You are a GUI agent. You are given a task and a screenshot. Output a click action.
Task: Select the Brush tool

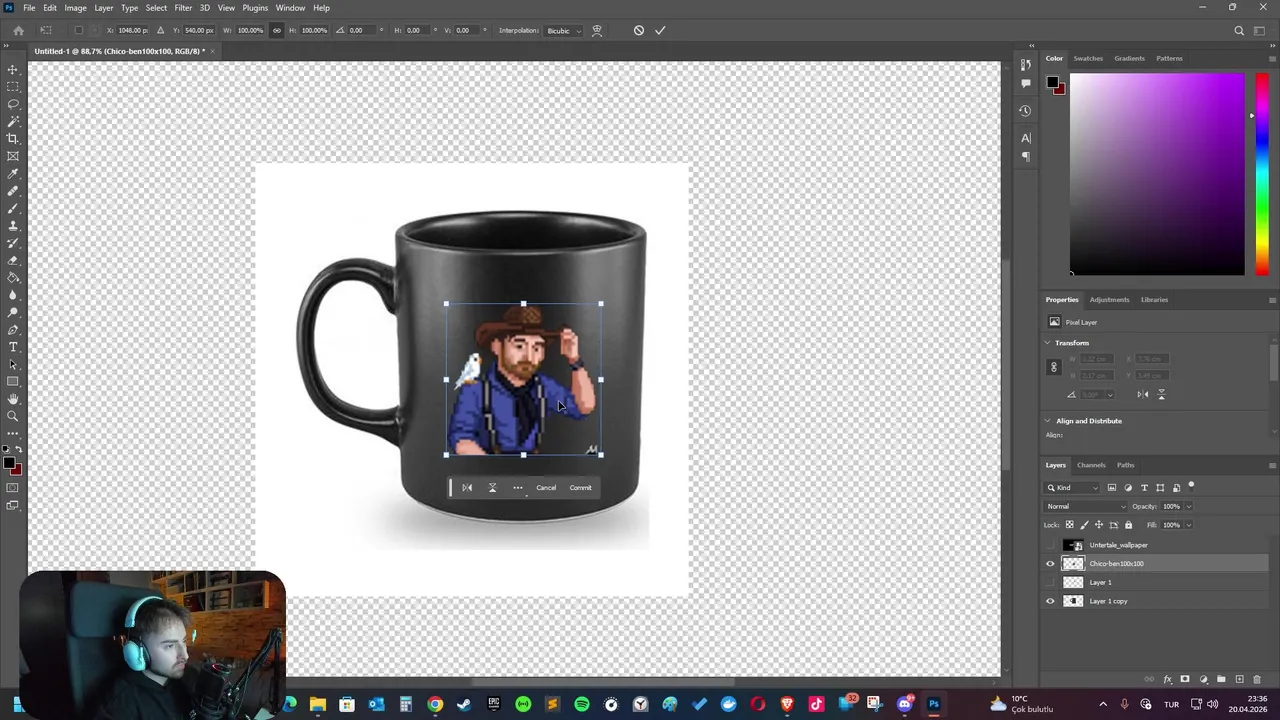click(13, 208)
